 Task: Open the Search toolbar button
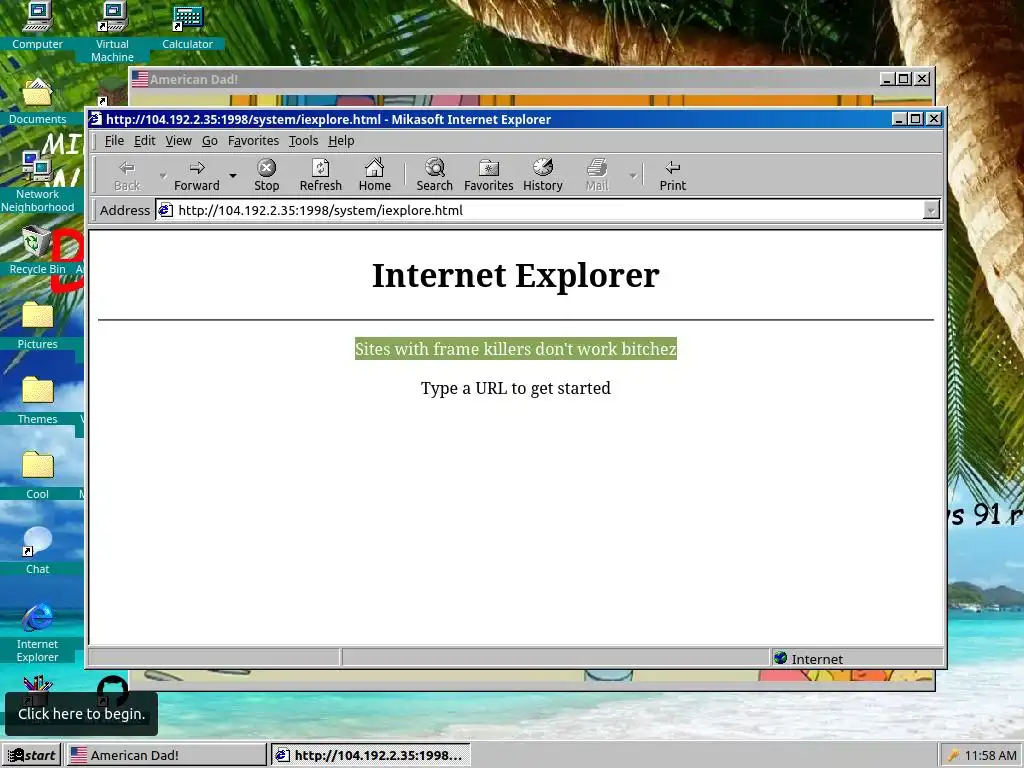click(434, 175)
